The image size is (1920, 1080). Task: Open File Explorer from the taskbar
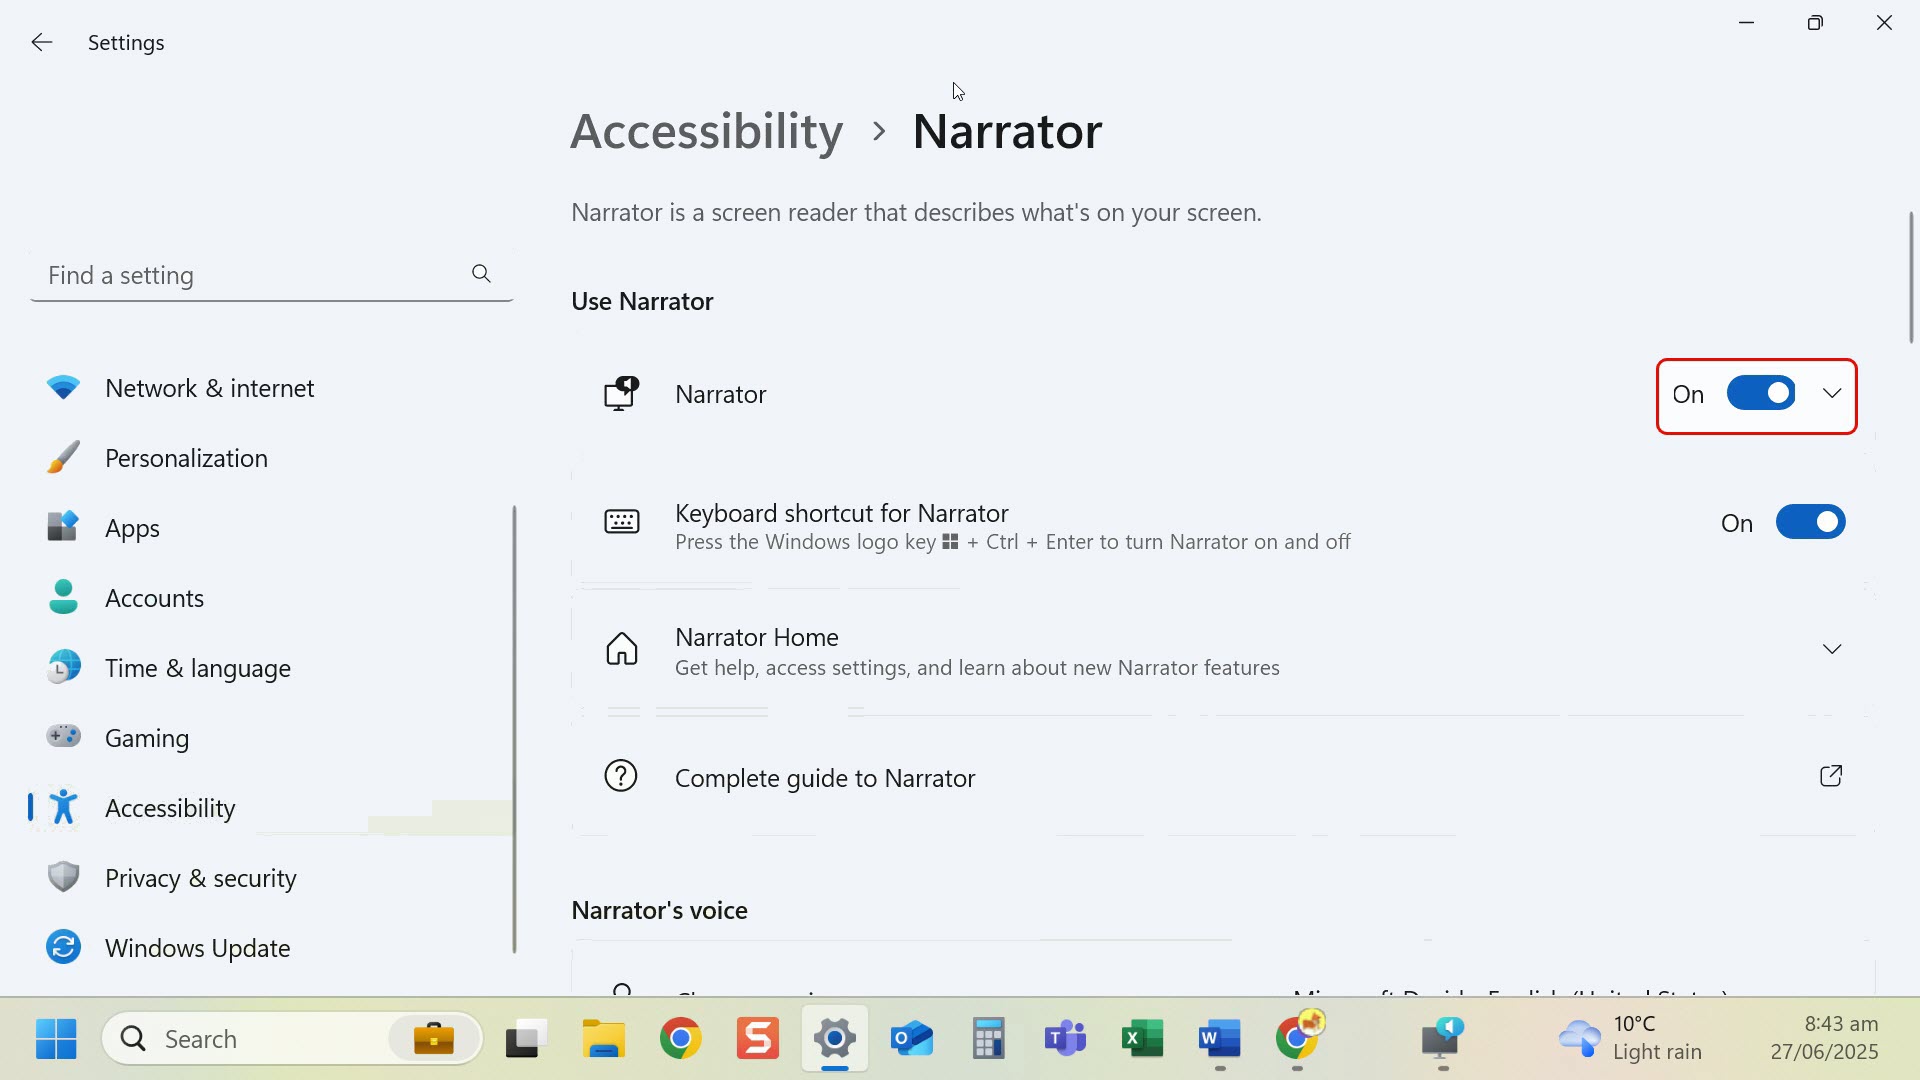coord(604,1039)
